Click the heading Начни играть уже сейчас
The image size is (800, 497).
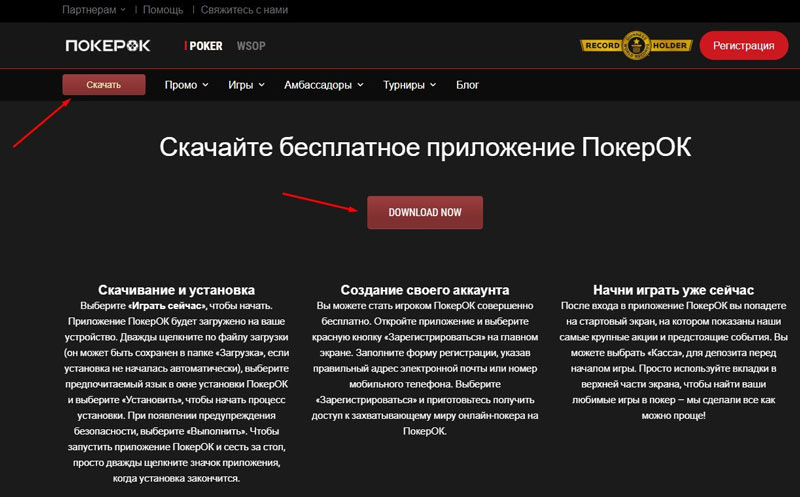[x=673, y=290]
